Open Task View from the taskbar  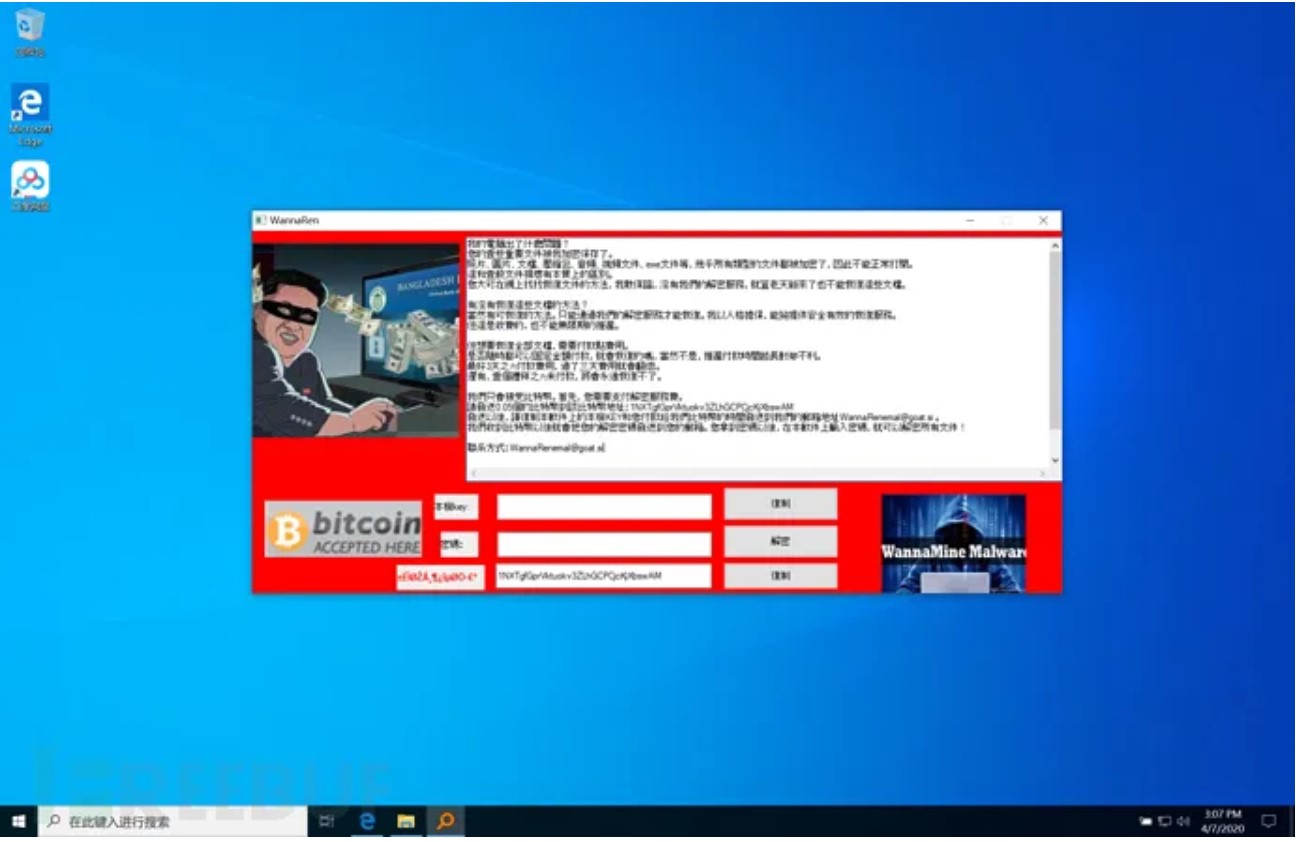pos(326,821)
